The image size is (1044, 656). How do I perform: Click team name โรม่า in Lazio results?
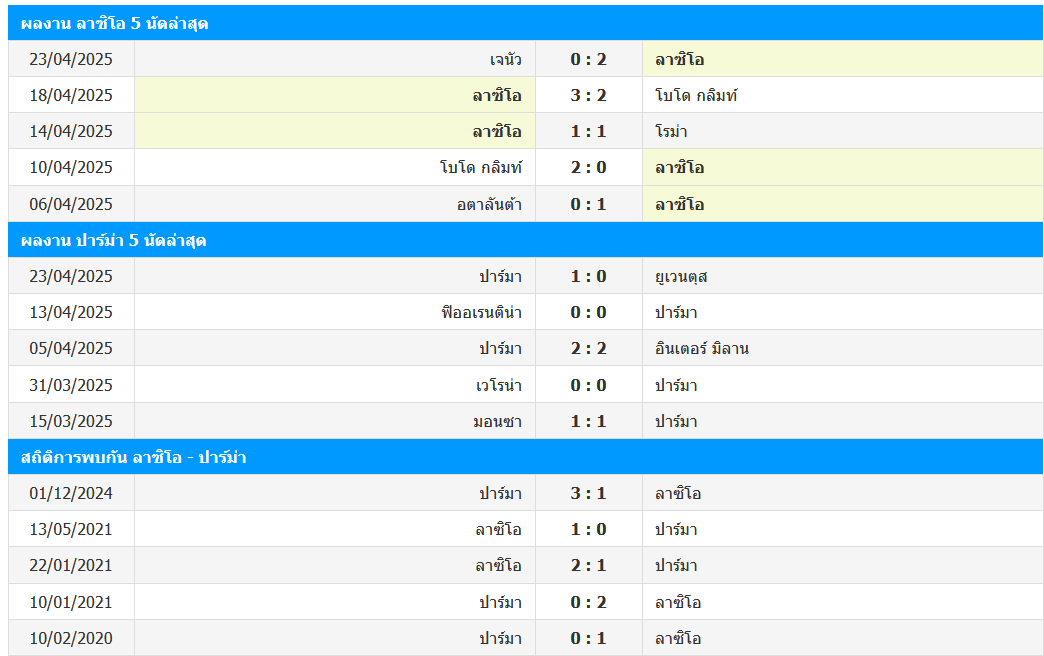pos(671,131)
